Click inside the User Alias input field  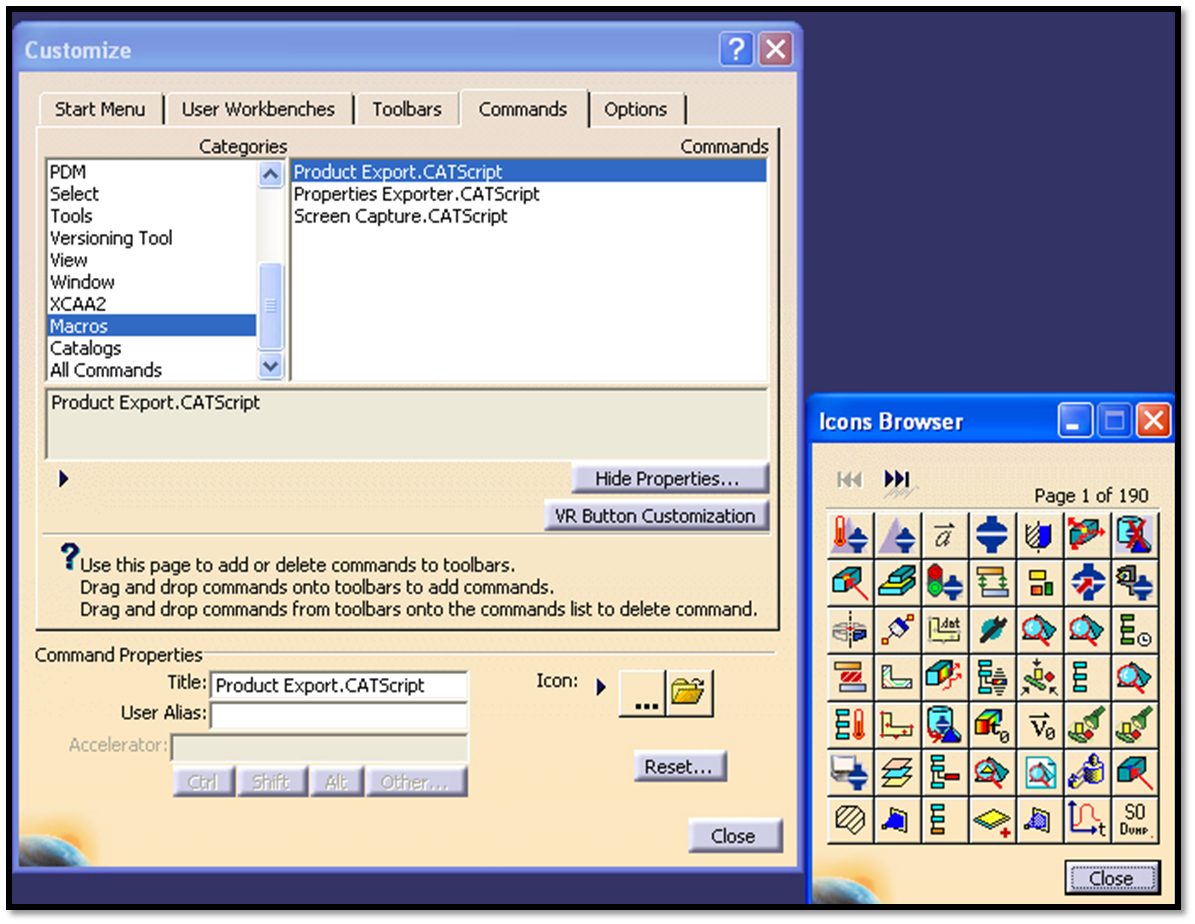(x=338, y=714)
